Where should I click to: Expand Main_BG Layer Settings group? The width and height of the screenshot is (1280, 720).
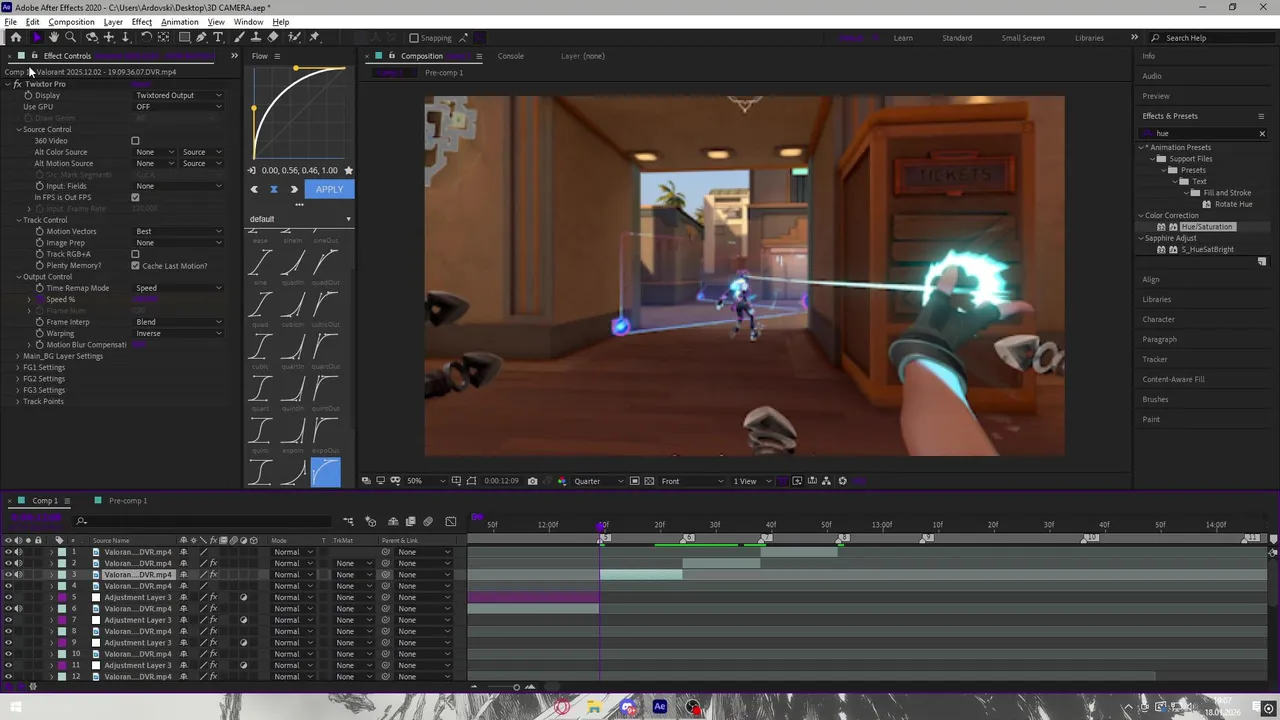[18, 356]
